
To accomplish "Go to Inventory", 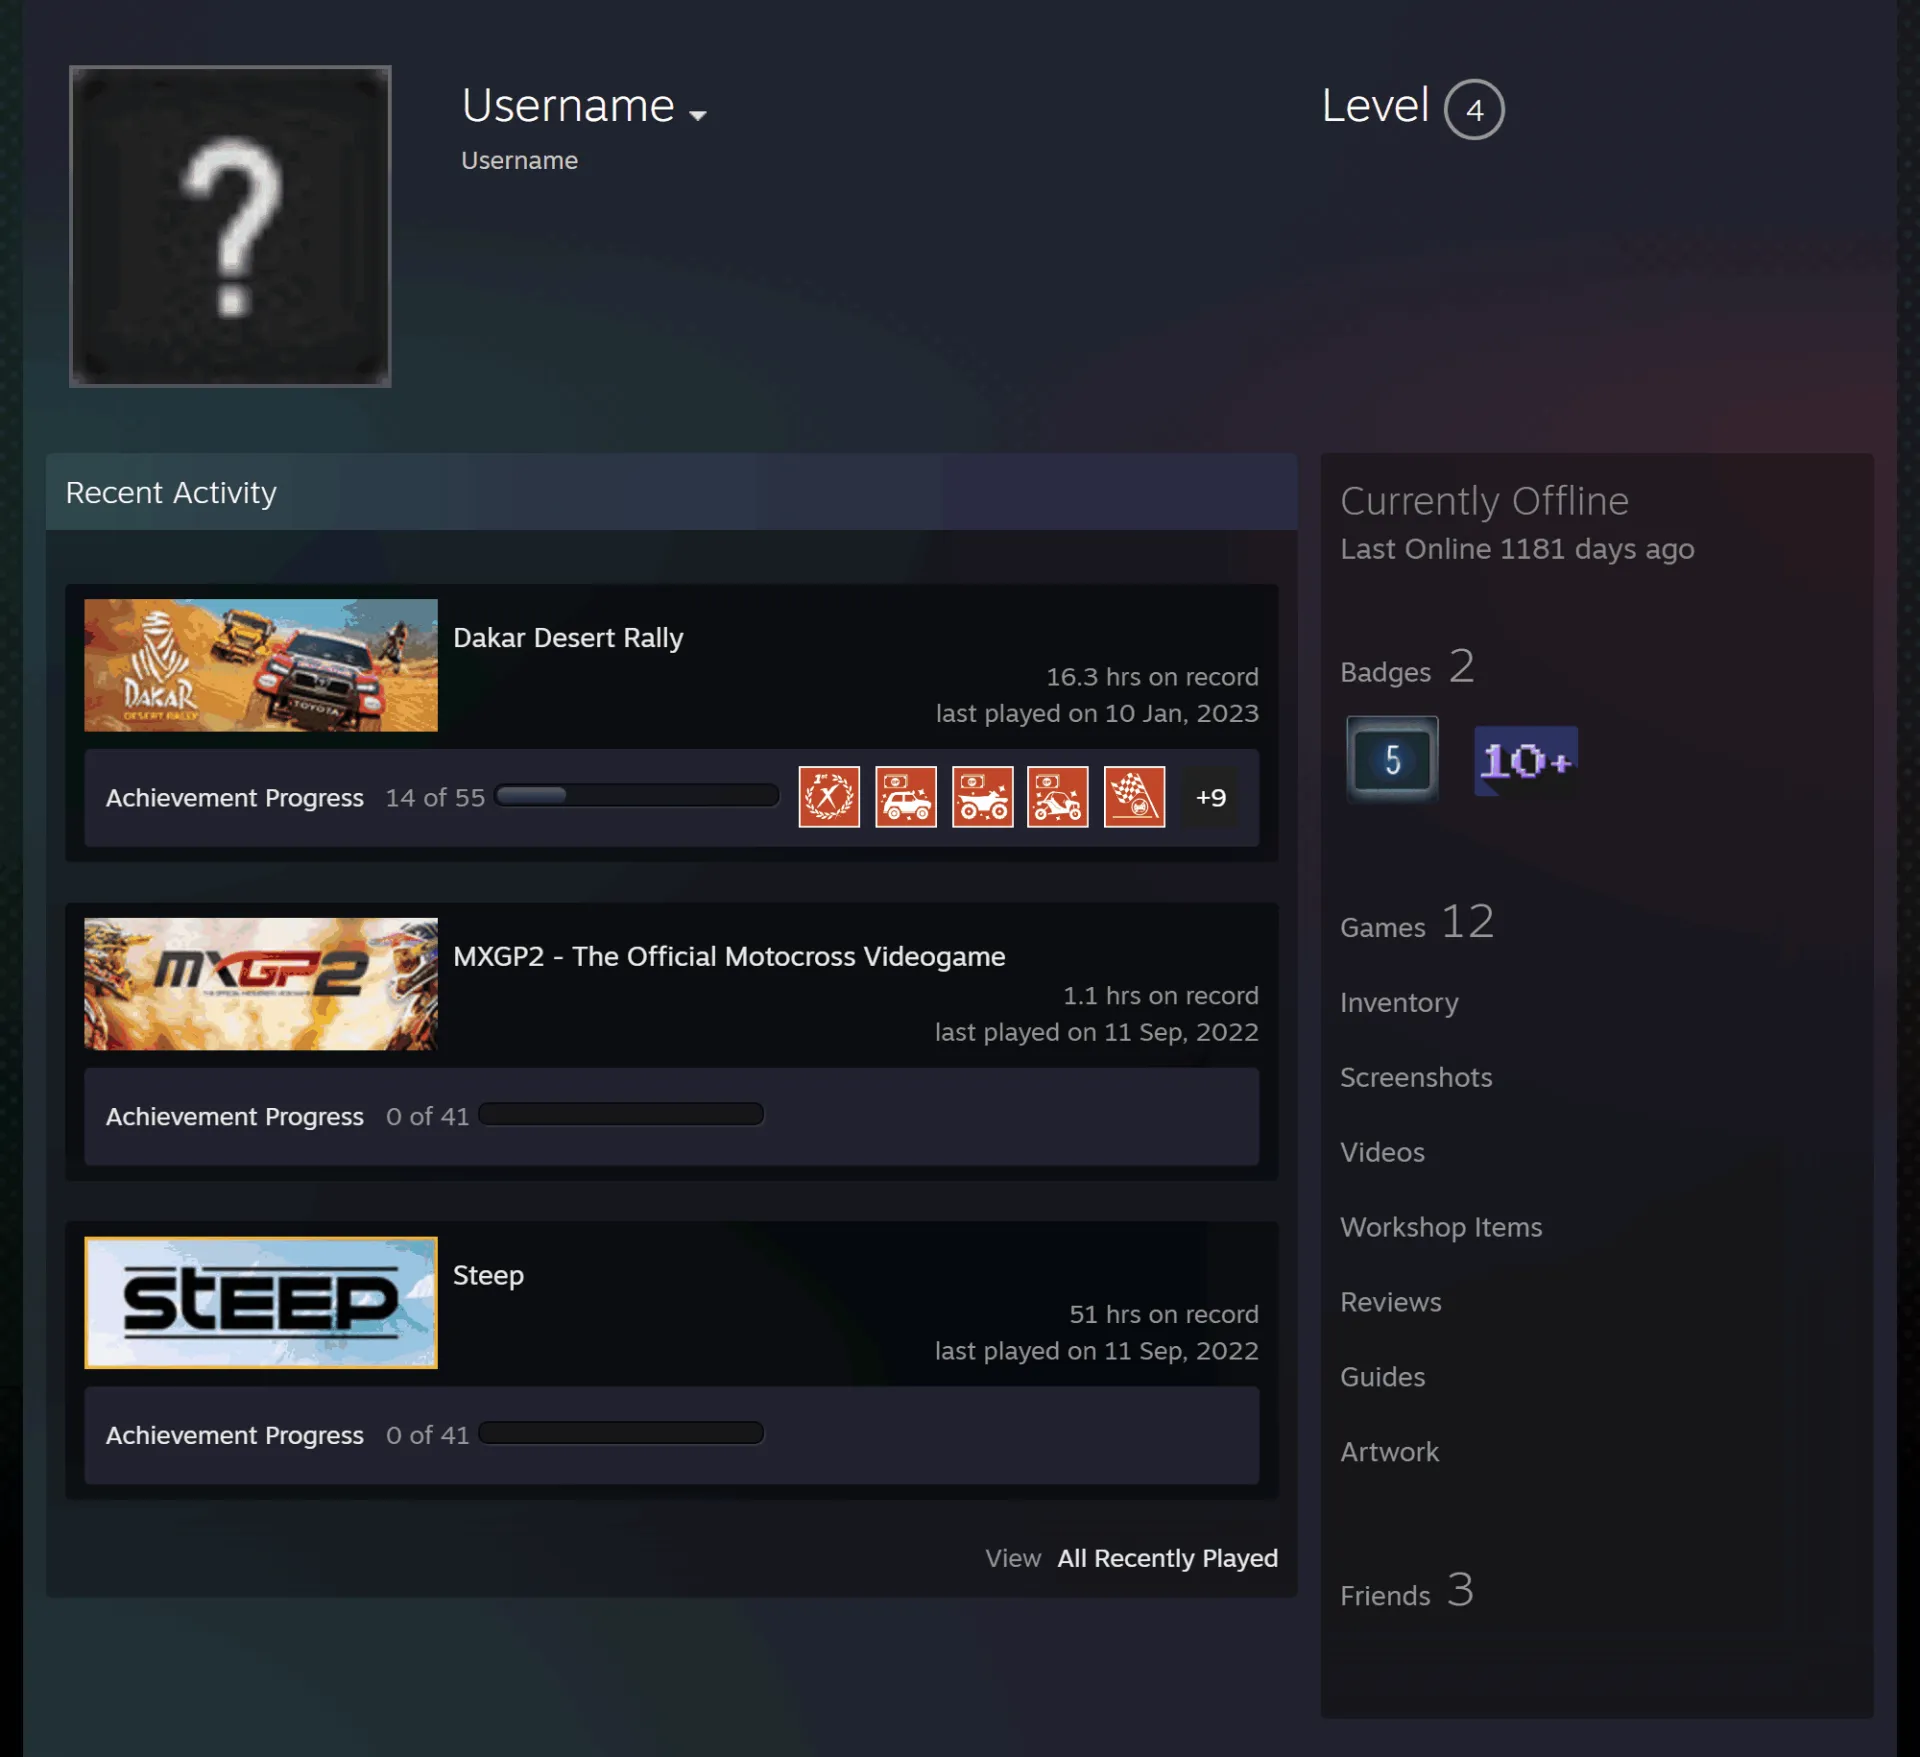I will [1399, 1003].
